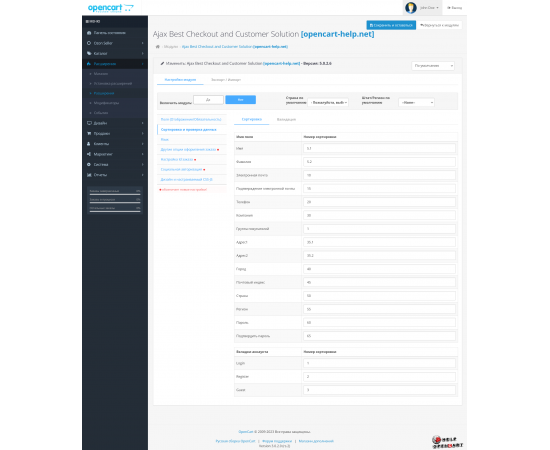Click sort order field for Login row
This screenshot has width=550, height=450.
tap(380, 363)
